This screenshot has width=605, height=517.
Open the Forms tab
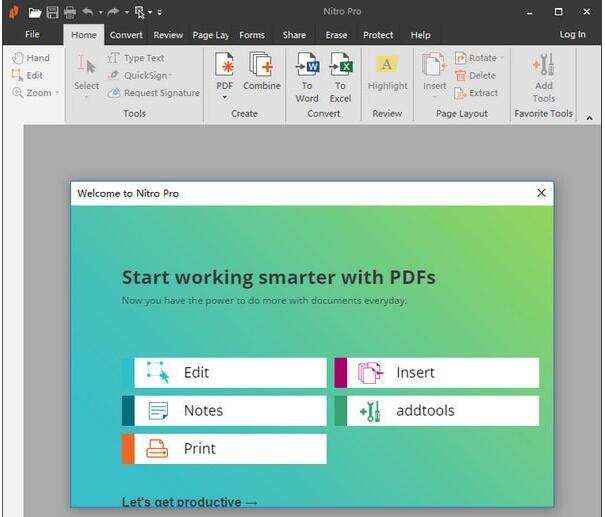pyautogui.click(x=252, y=35)
